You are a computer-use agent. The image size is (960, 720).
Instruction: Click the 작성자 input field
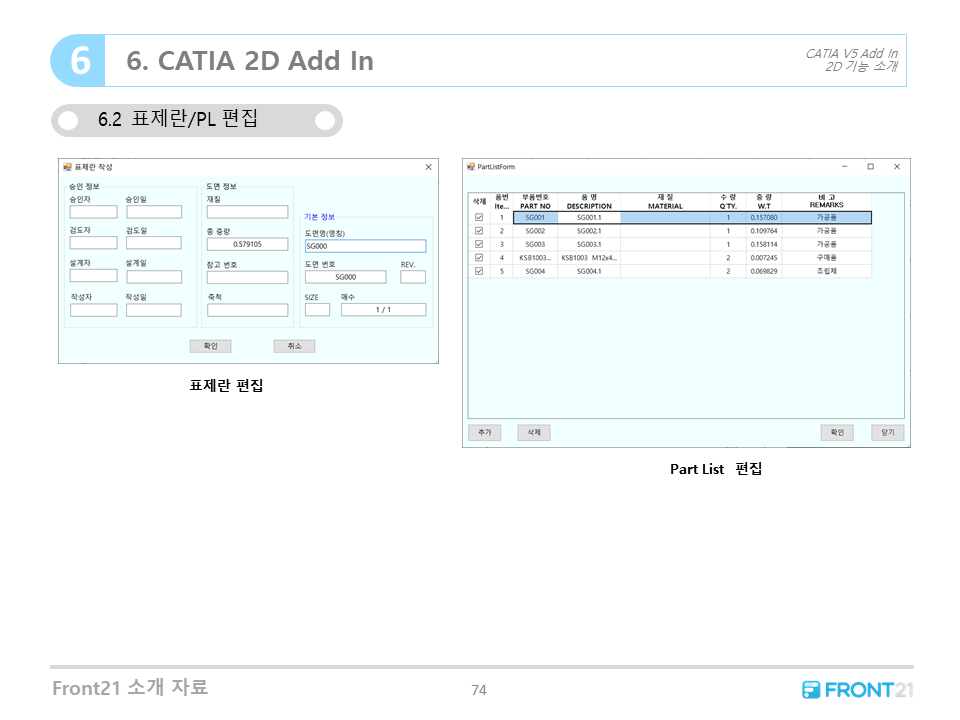tap(93, 310)
